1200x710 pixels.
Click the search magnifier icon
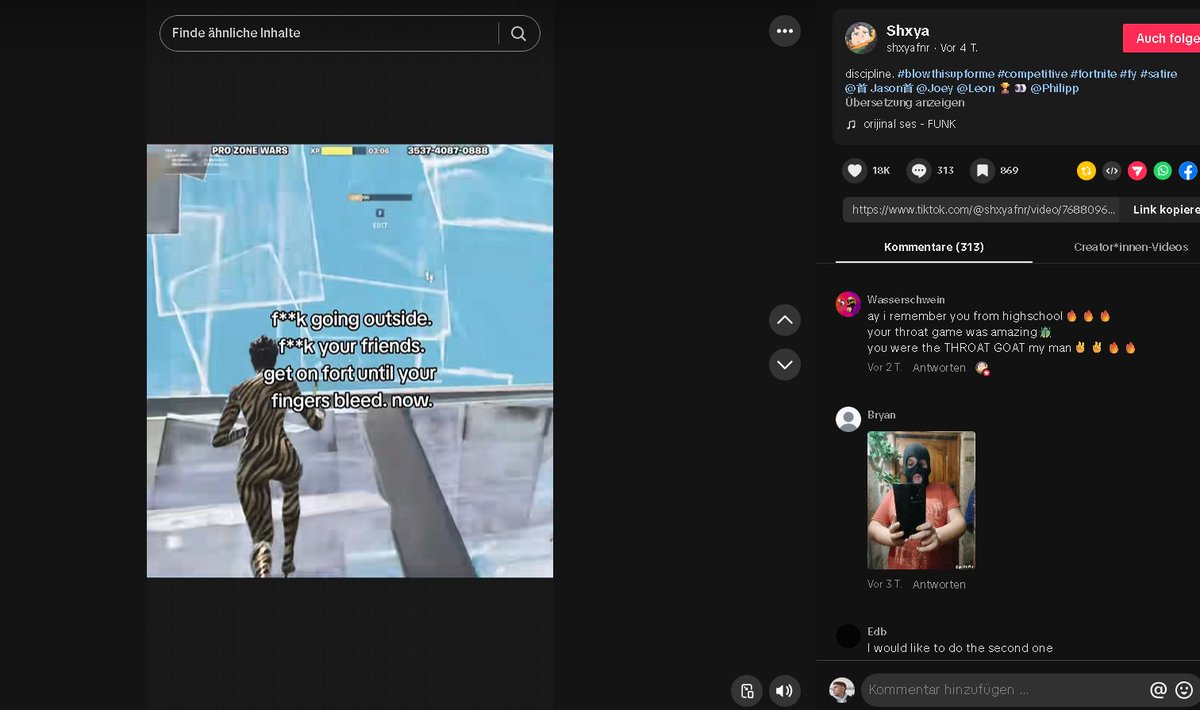pyautogui.click(x=518, y=33)
